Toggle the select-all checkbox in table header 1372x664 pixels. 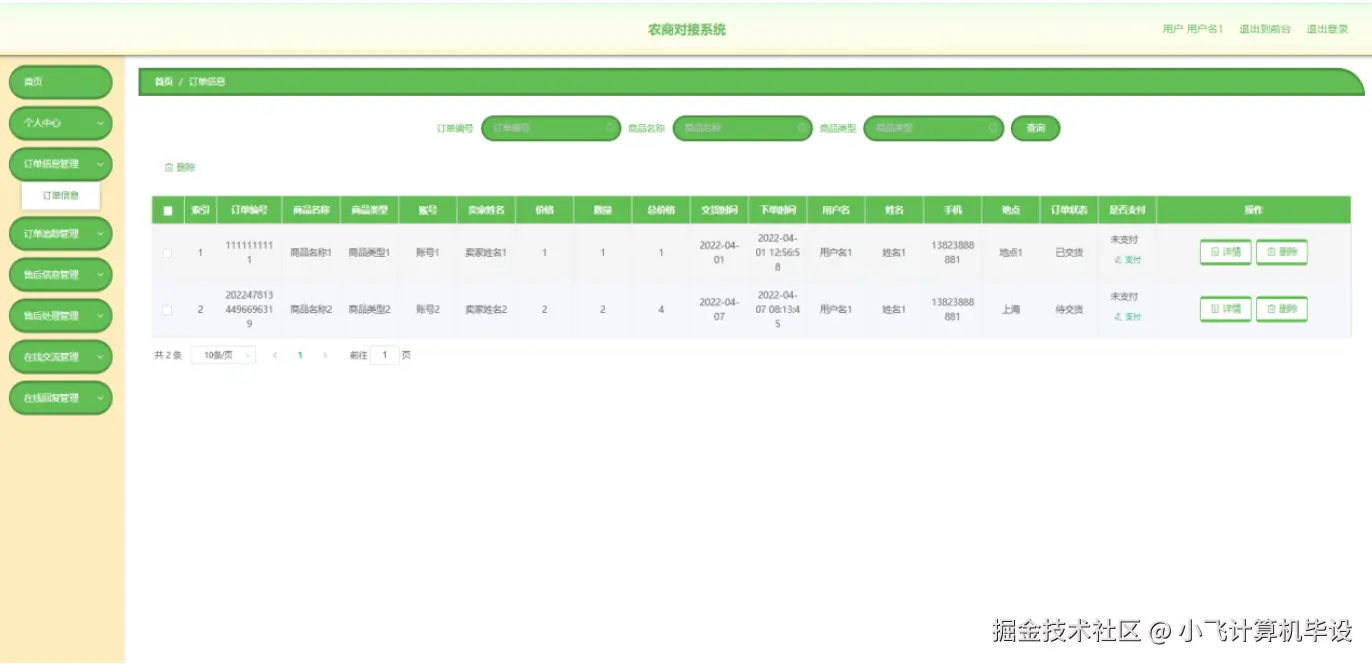168,211
